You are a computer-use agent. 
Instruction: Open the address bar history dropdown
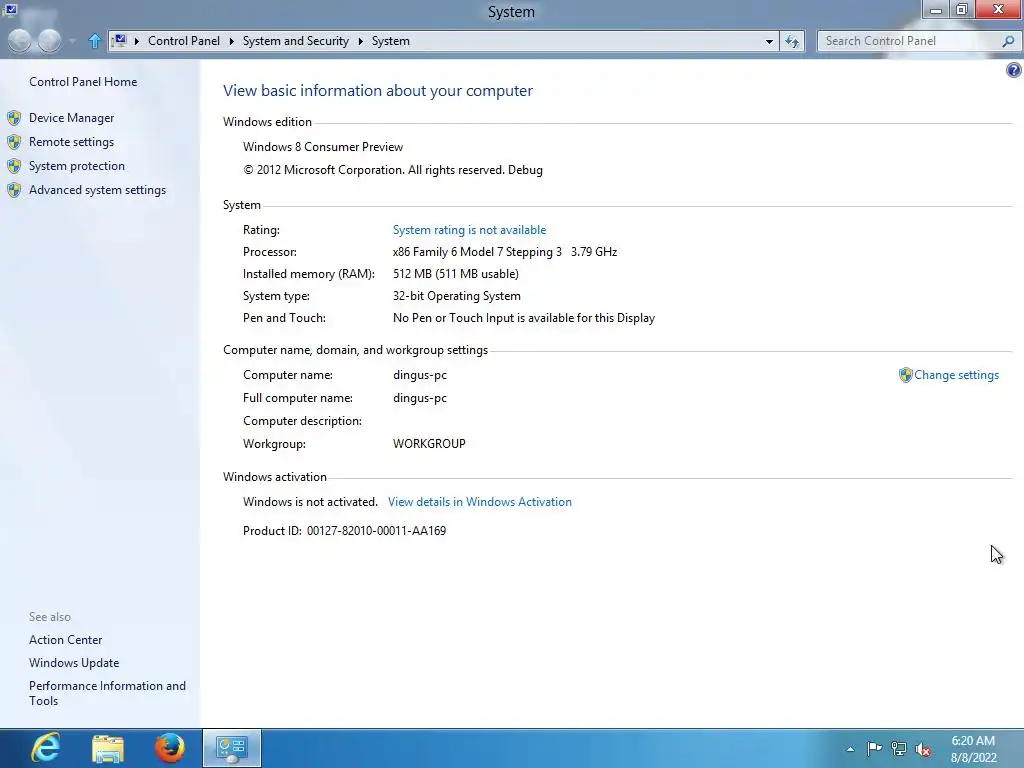769,41
